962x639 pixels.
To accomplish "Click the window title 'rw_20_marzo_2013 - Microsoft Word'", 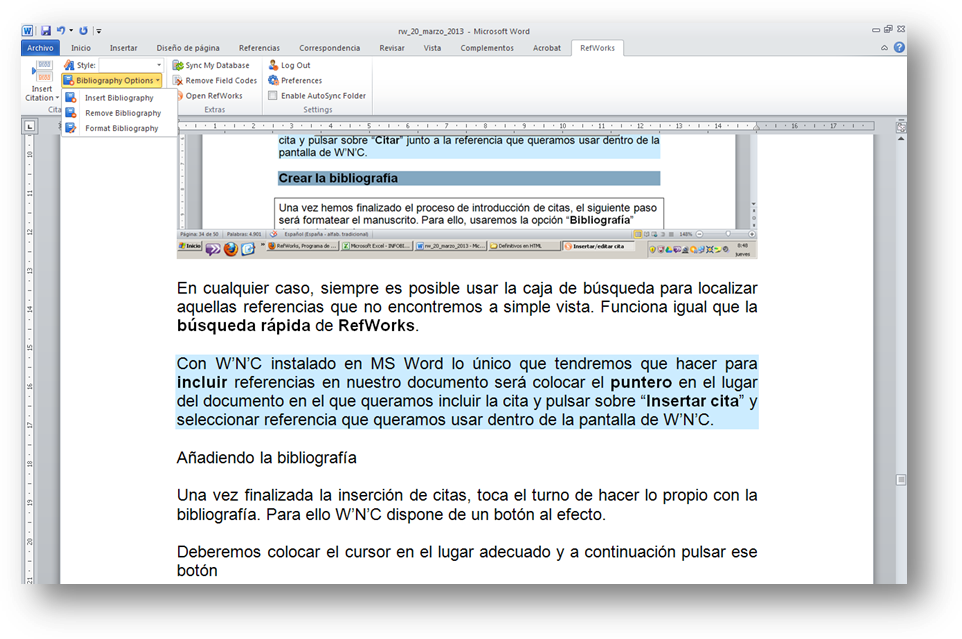I will point(464,31).
